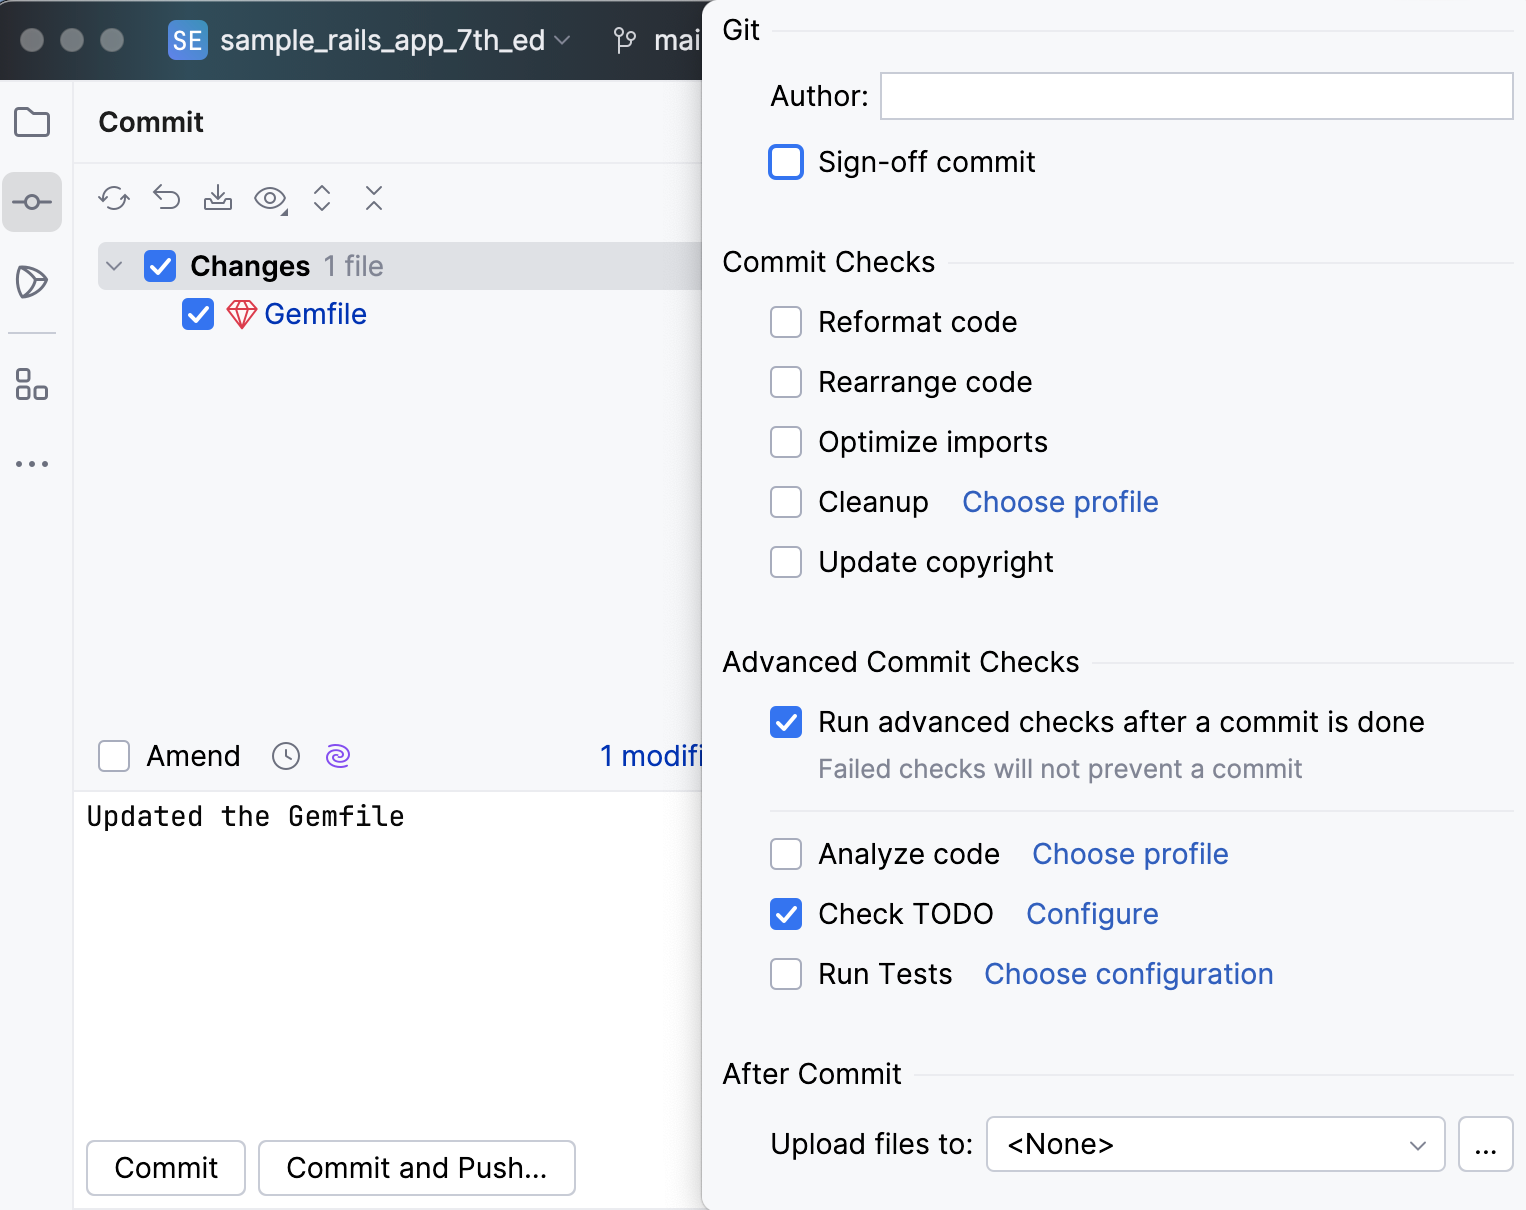Screen dimensions: 1526x1210
Task: Collapse the Changes tree node
Action: point(114,266)
